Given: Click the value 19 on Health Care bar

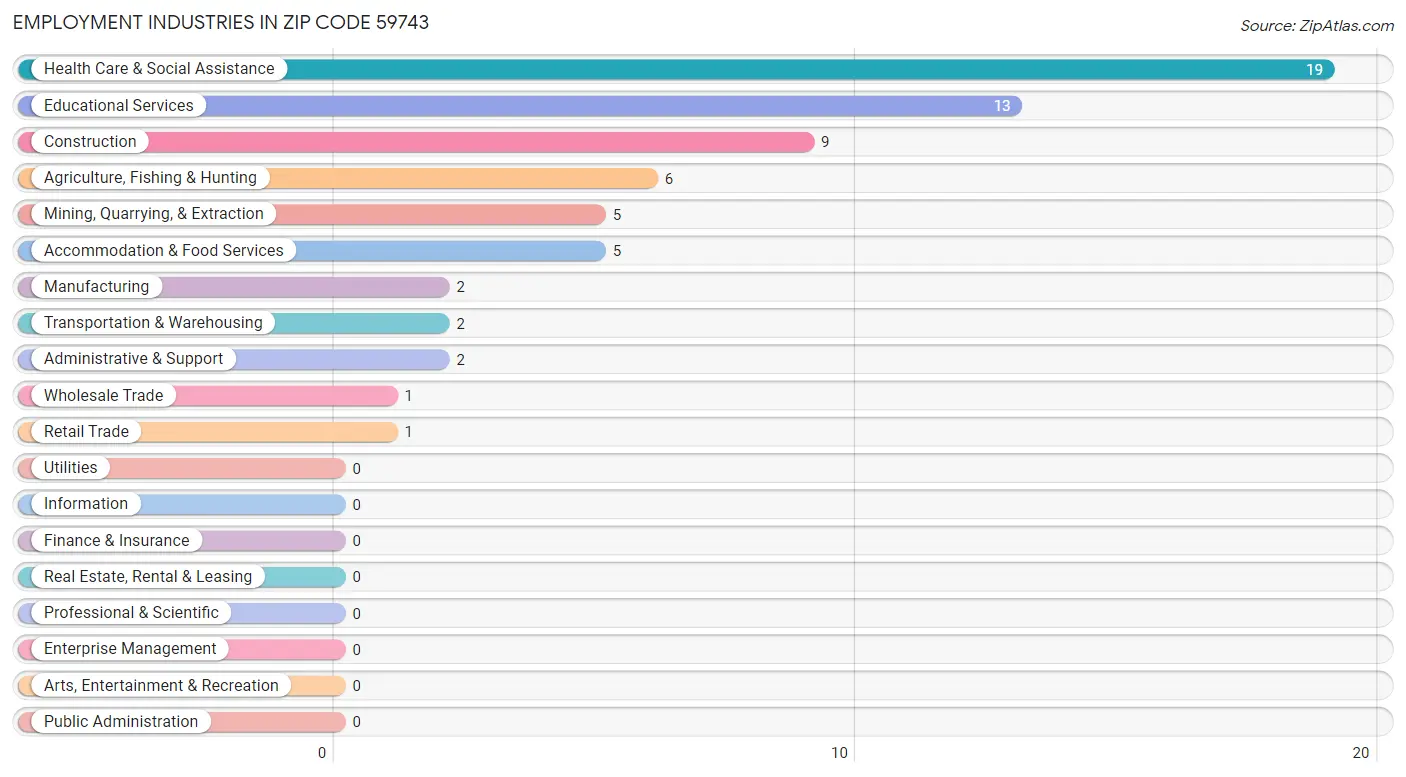Looking at the screenshot, I should [x=1314, y=70].
